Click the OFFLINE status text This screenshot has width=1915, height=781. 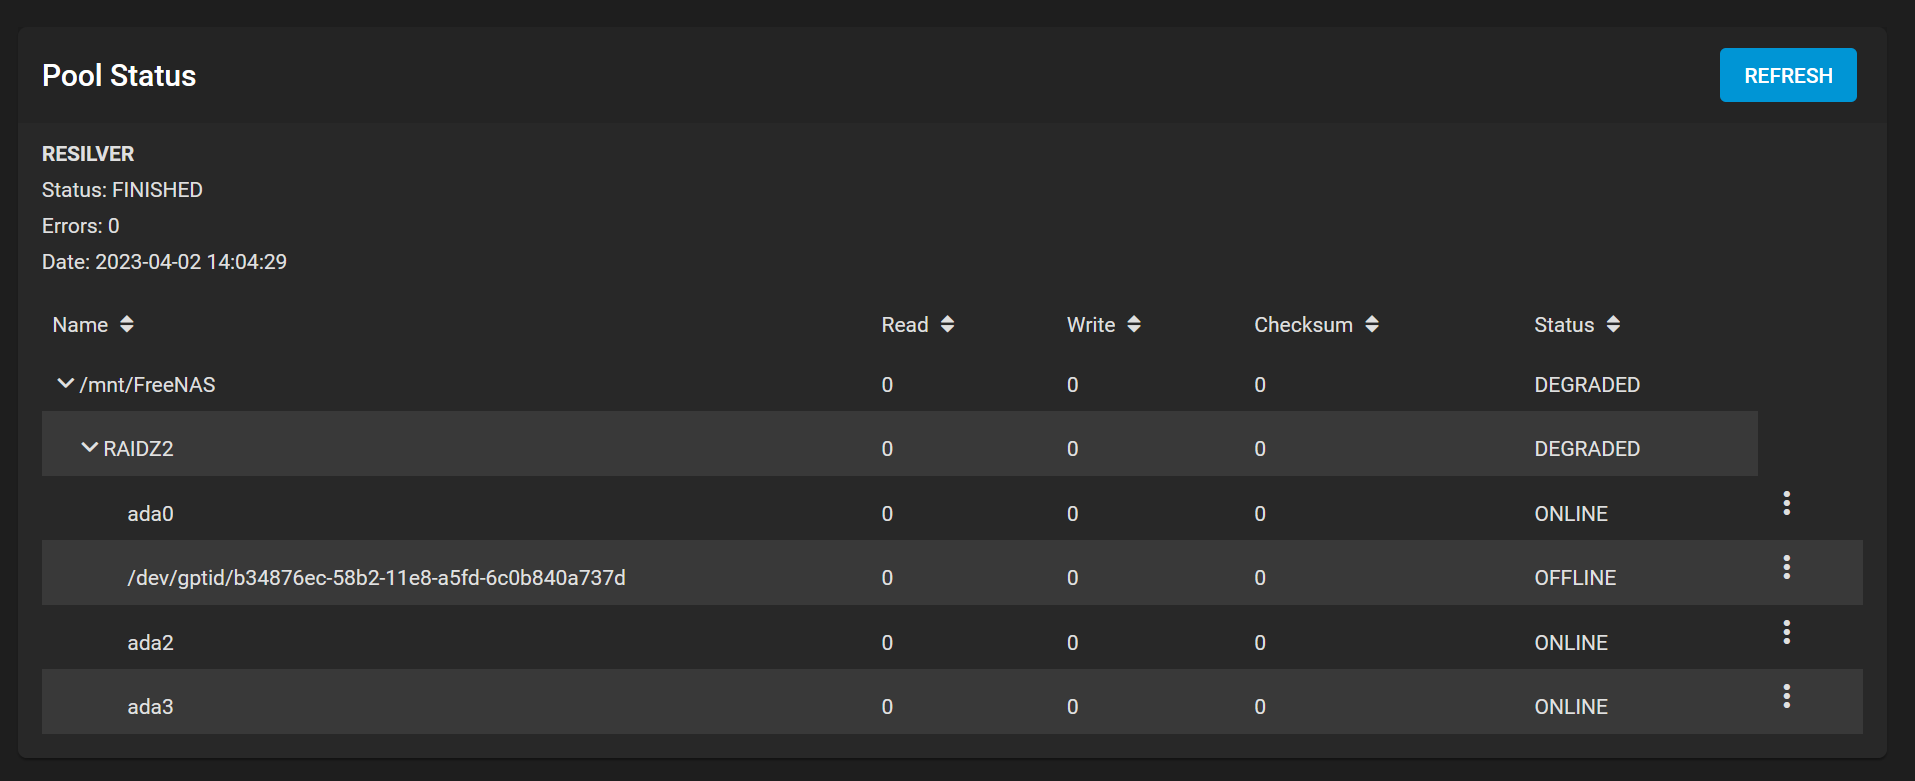(1575, 578)
